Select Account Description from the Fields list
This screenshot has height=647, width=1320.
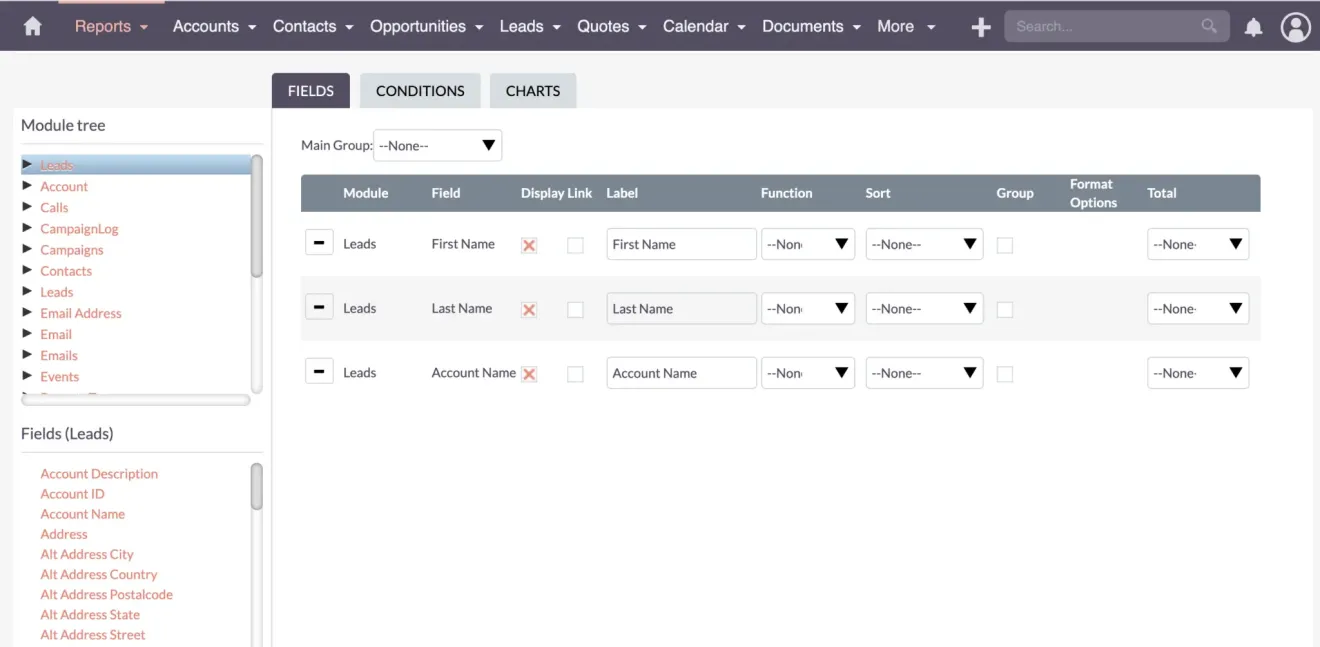pyautogui.click(x=99, y=473)
